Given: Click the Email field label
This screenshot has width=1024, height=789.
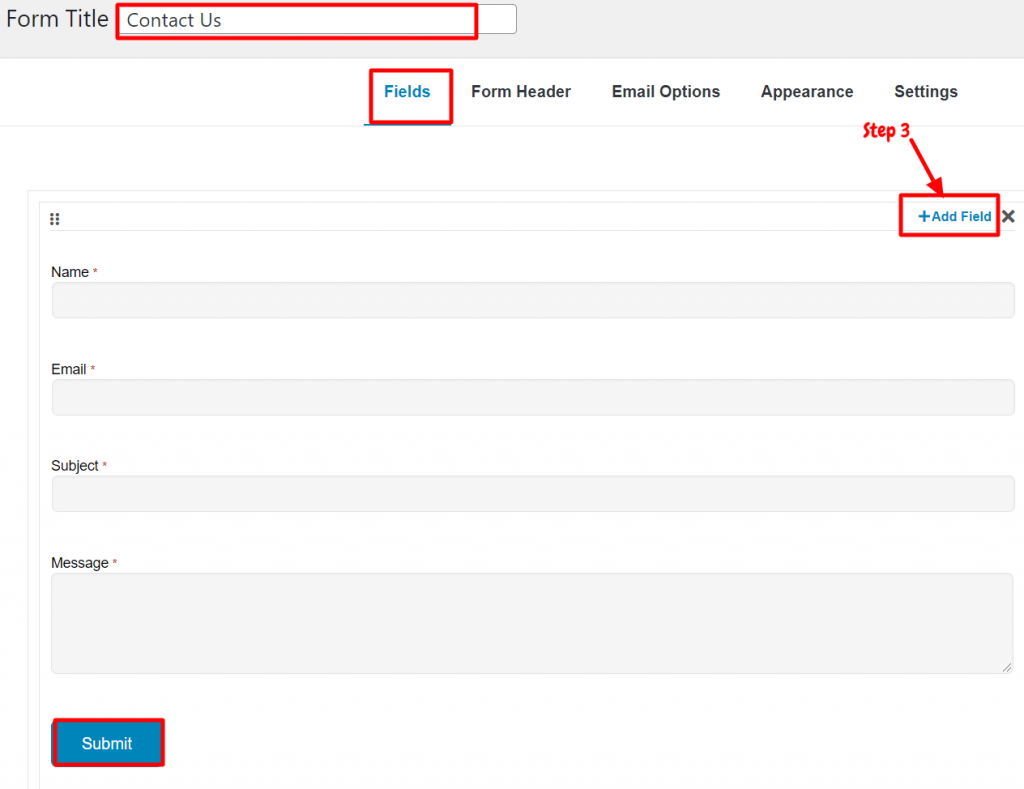Looking at the screenshot, I should (69, 370).
